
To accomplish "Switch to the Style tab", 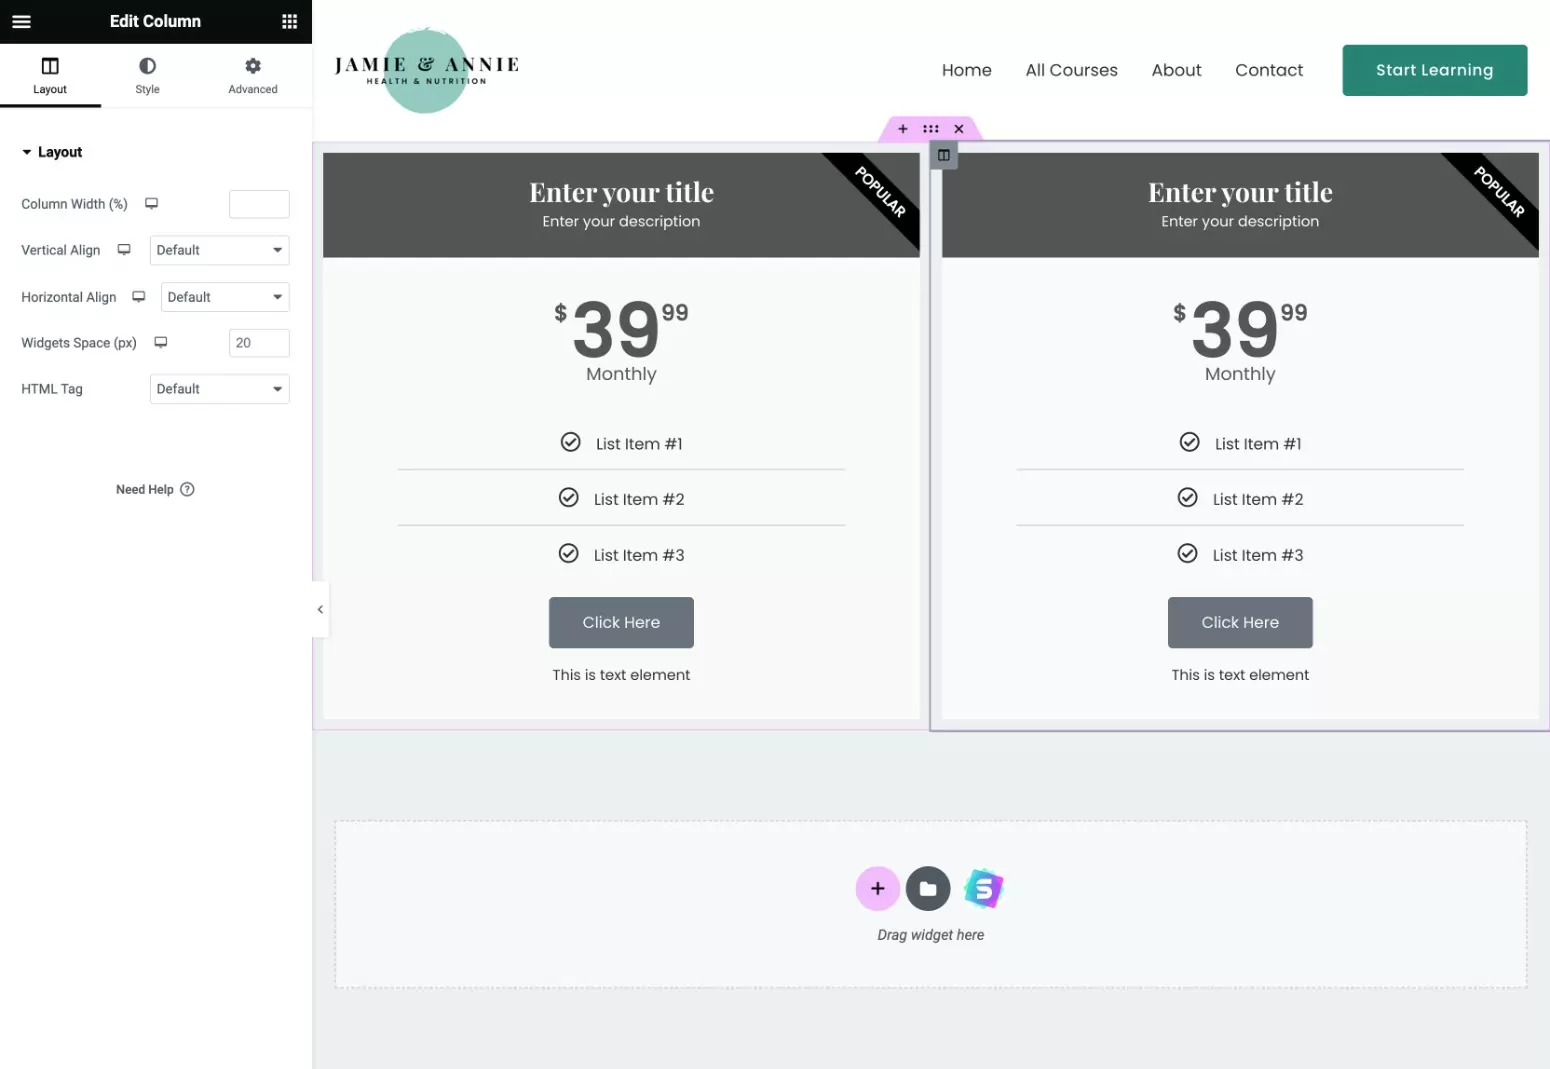I will (x=147, y=75).
